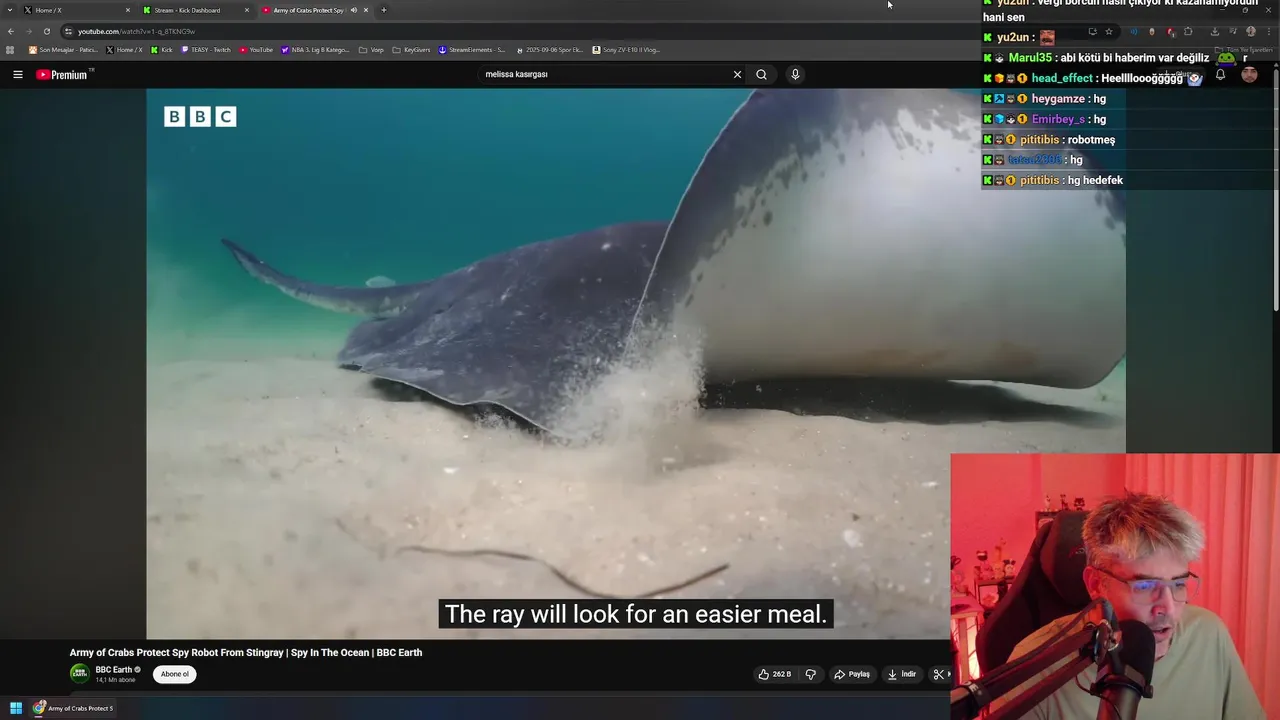Viewport: 1280px width, 720px height.
Task: Open the browser three-dot menu
Action: [x=1269, y=31]
